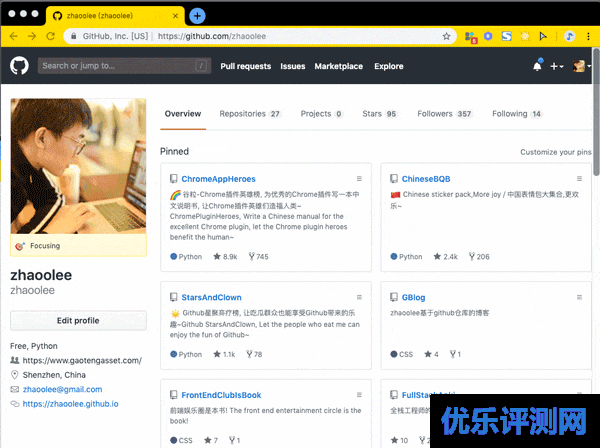Click the GitHub octocat logo
Viewport: 600px width, 448px height.
[x=19, y=66]
